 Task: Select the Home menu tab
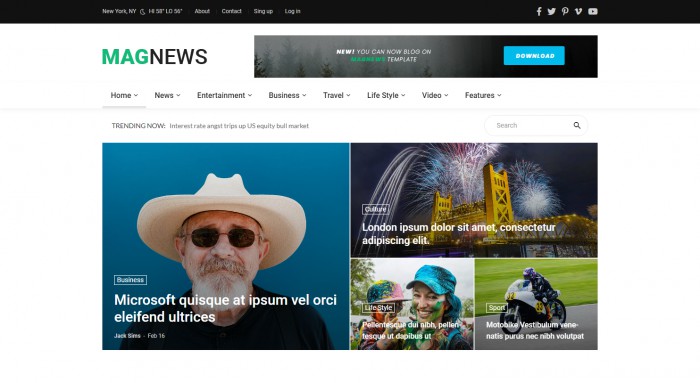[124, 95]
